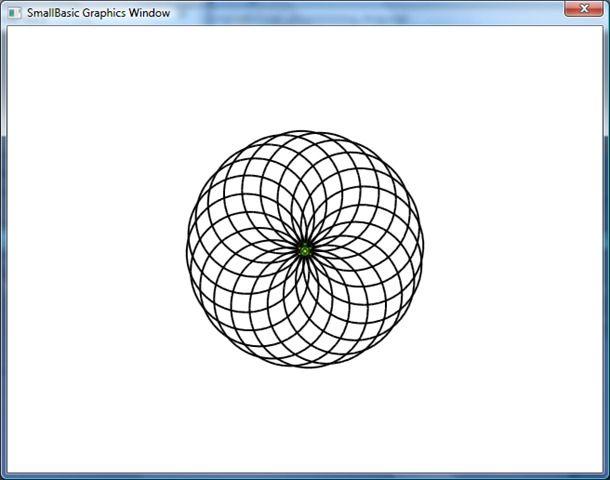Click the window's right border edge
Viewport: 610px width, 480px height.
pos(606,250)
